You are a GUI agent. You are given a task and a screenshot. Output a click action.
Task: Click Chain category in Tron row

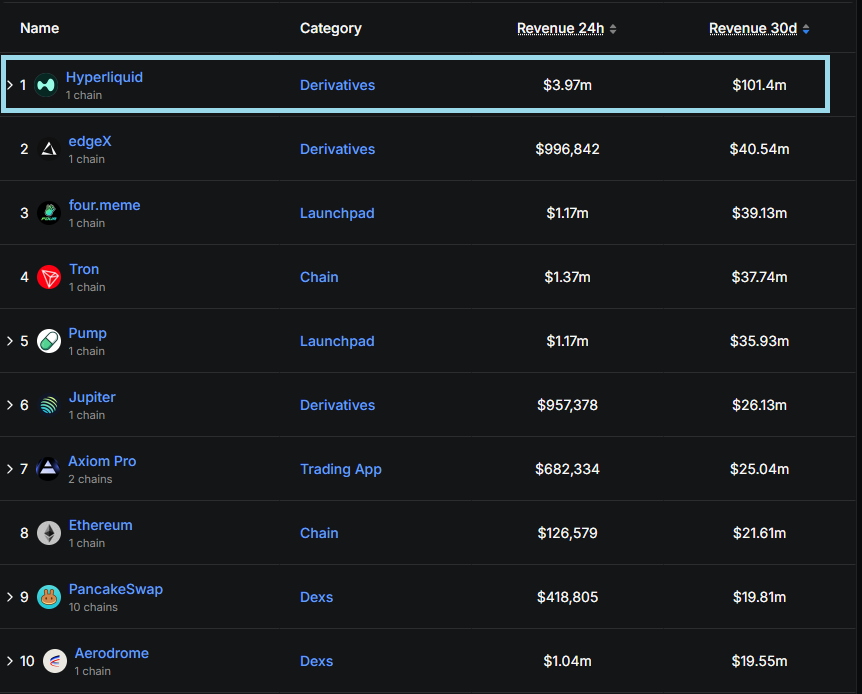click(x=319, y=277)
